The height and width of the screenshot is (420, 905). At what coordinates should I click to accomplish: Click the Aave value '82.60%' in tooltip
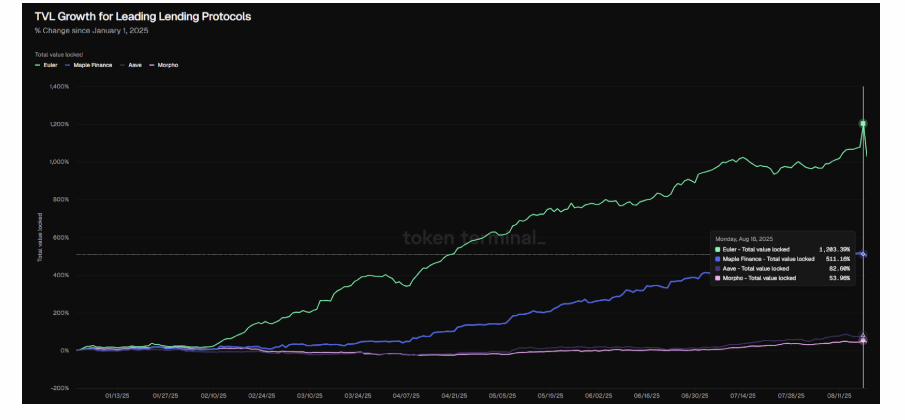click(840, 269)
